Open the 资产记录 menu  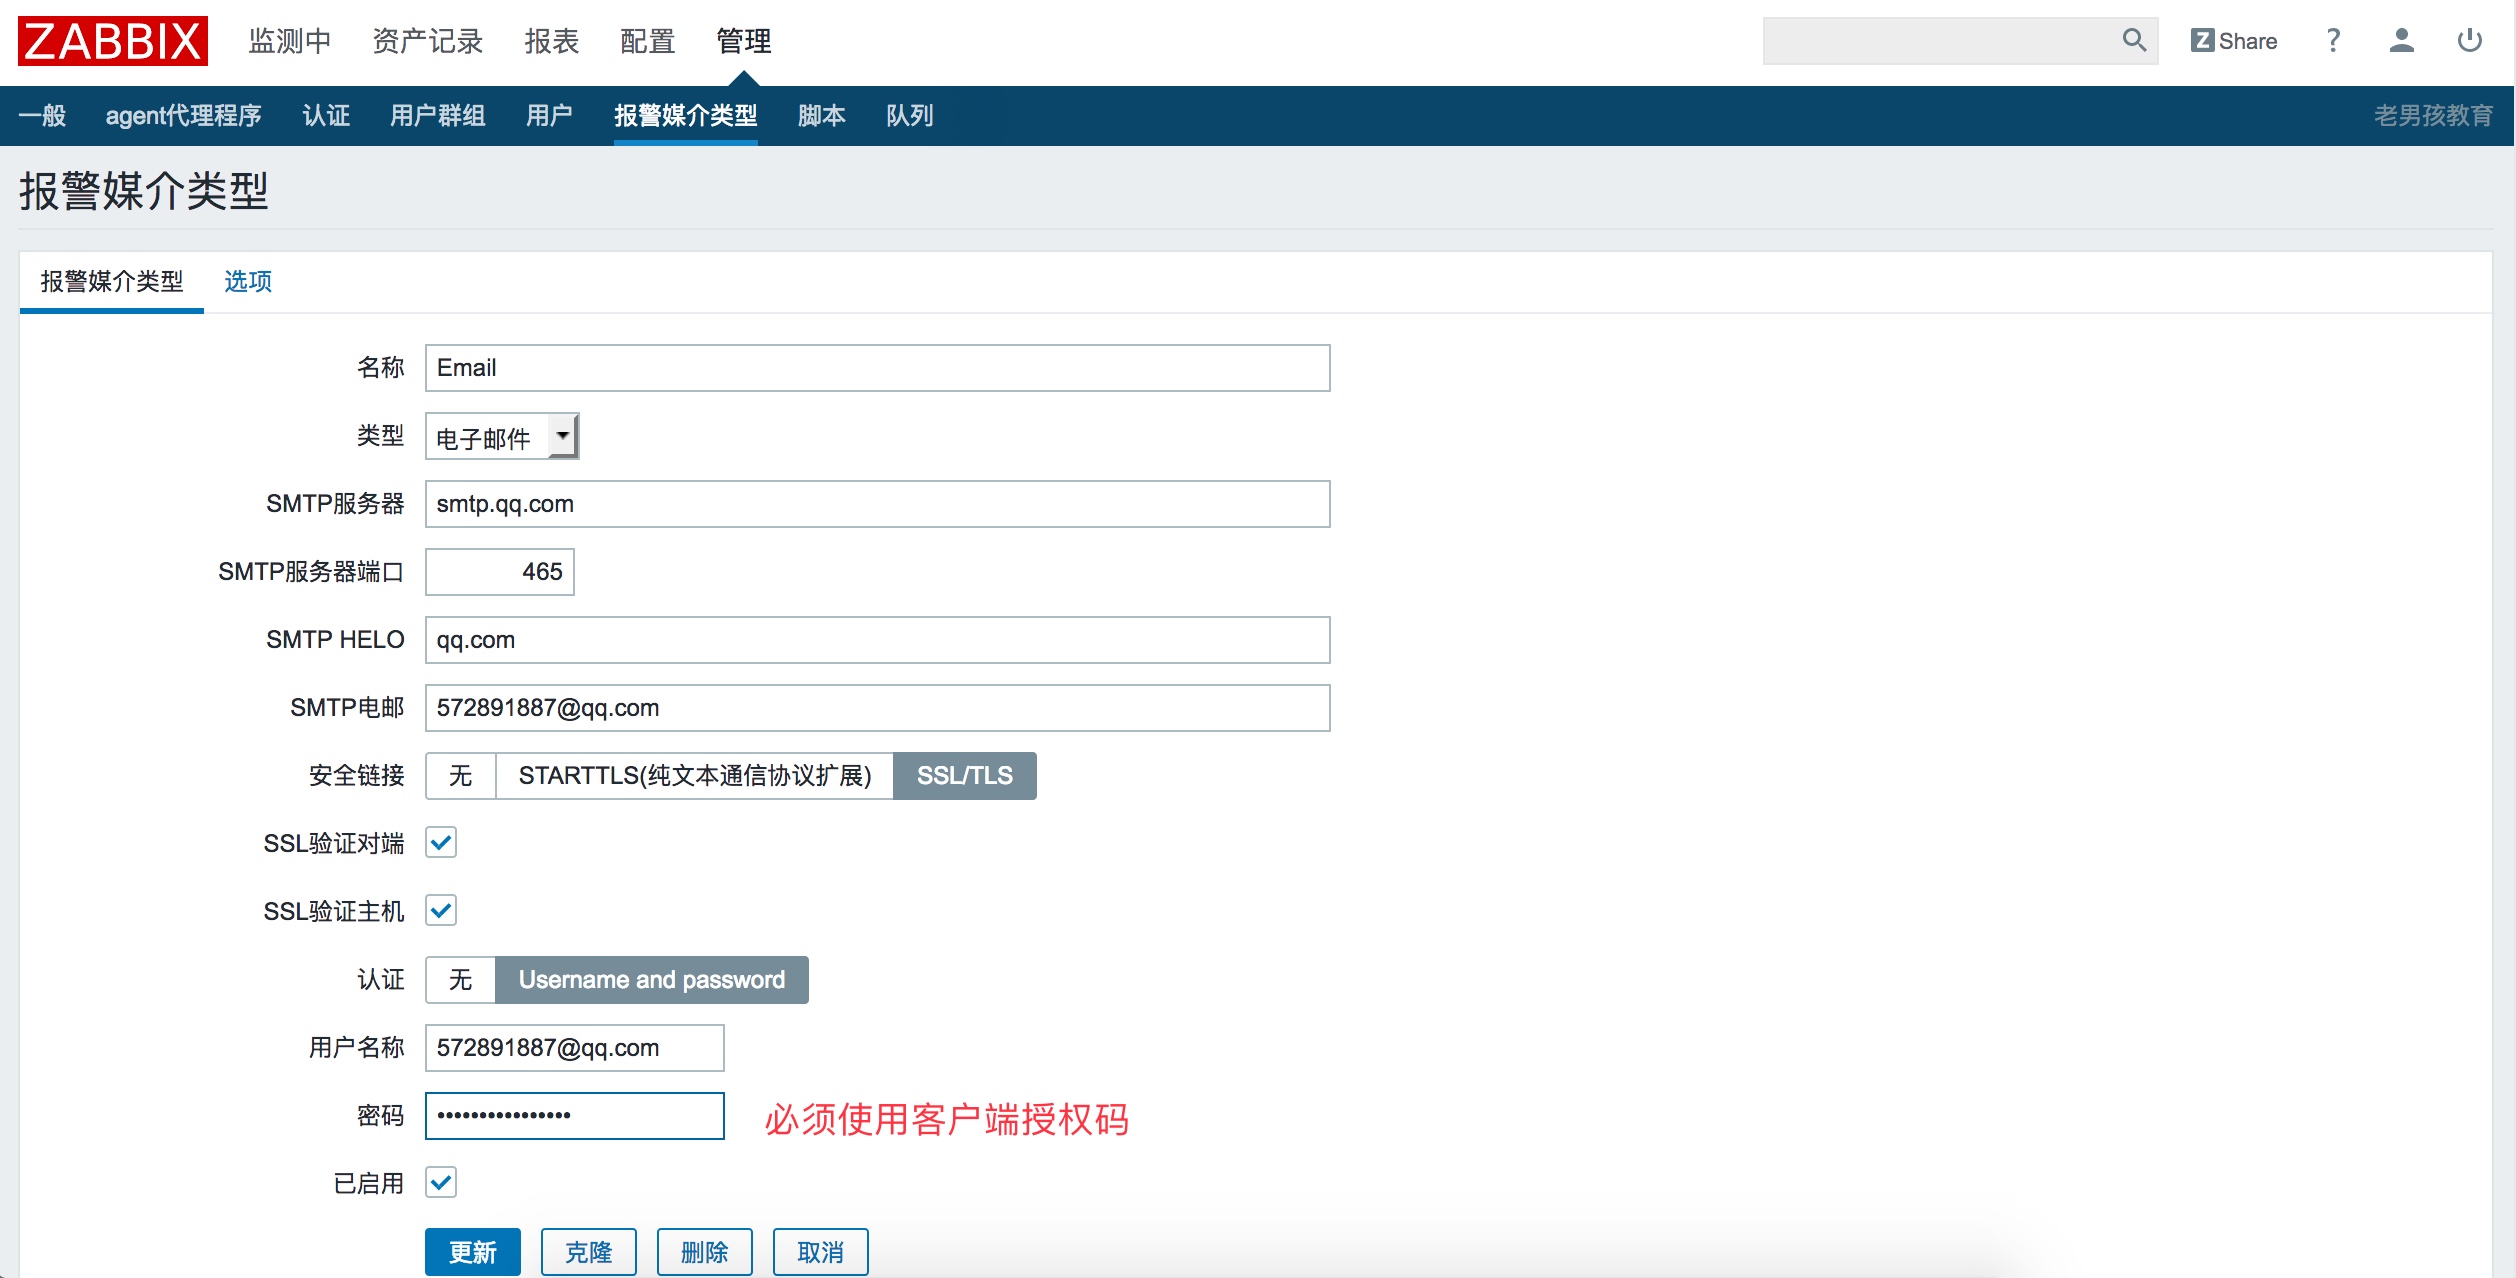tap(428, 41)
